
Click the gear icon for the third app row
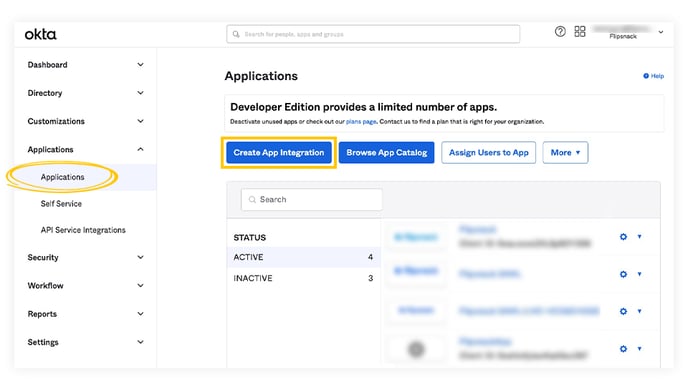pyautogui.click(x=623, y=311)
